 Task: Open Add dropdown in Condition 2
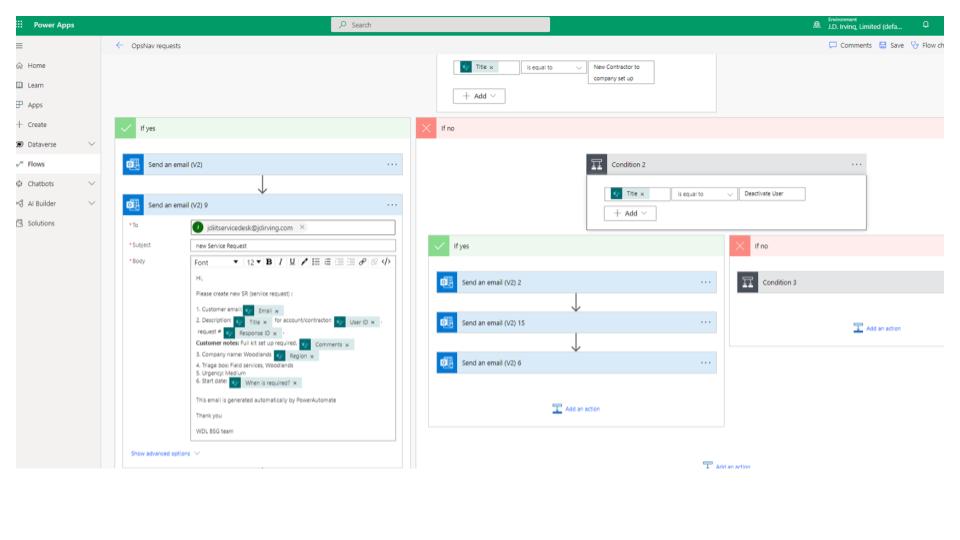(x=630, y=213)
